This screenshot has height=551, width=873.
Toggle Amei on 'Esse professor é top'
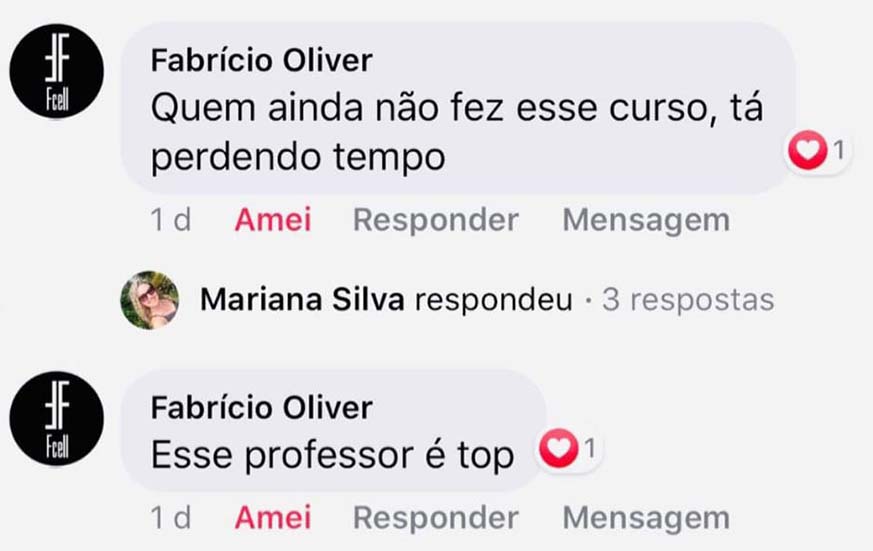coord(273,518)
